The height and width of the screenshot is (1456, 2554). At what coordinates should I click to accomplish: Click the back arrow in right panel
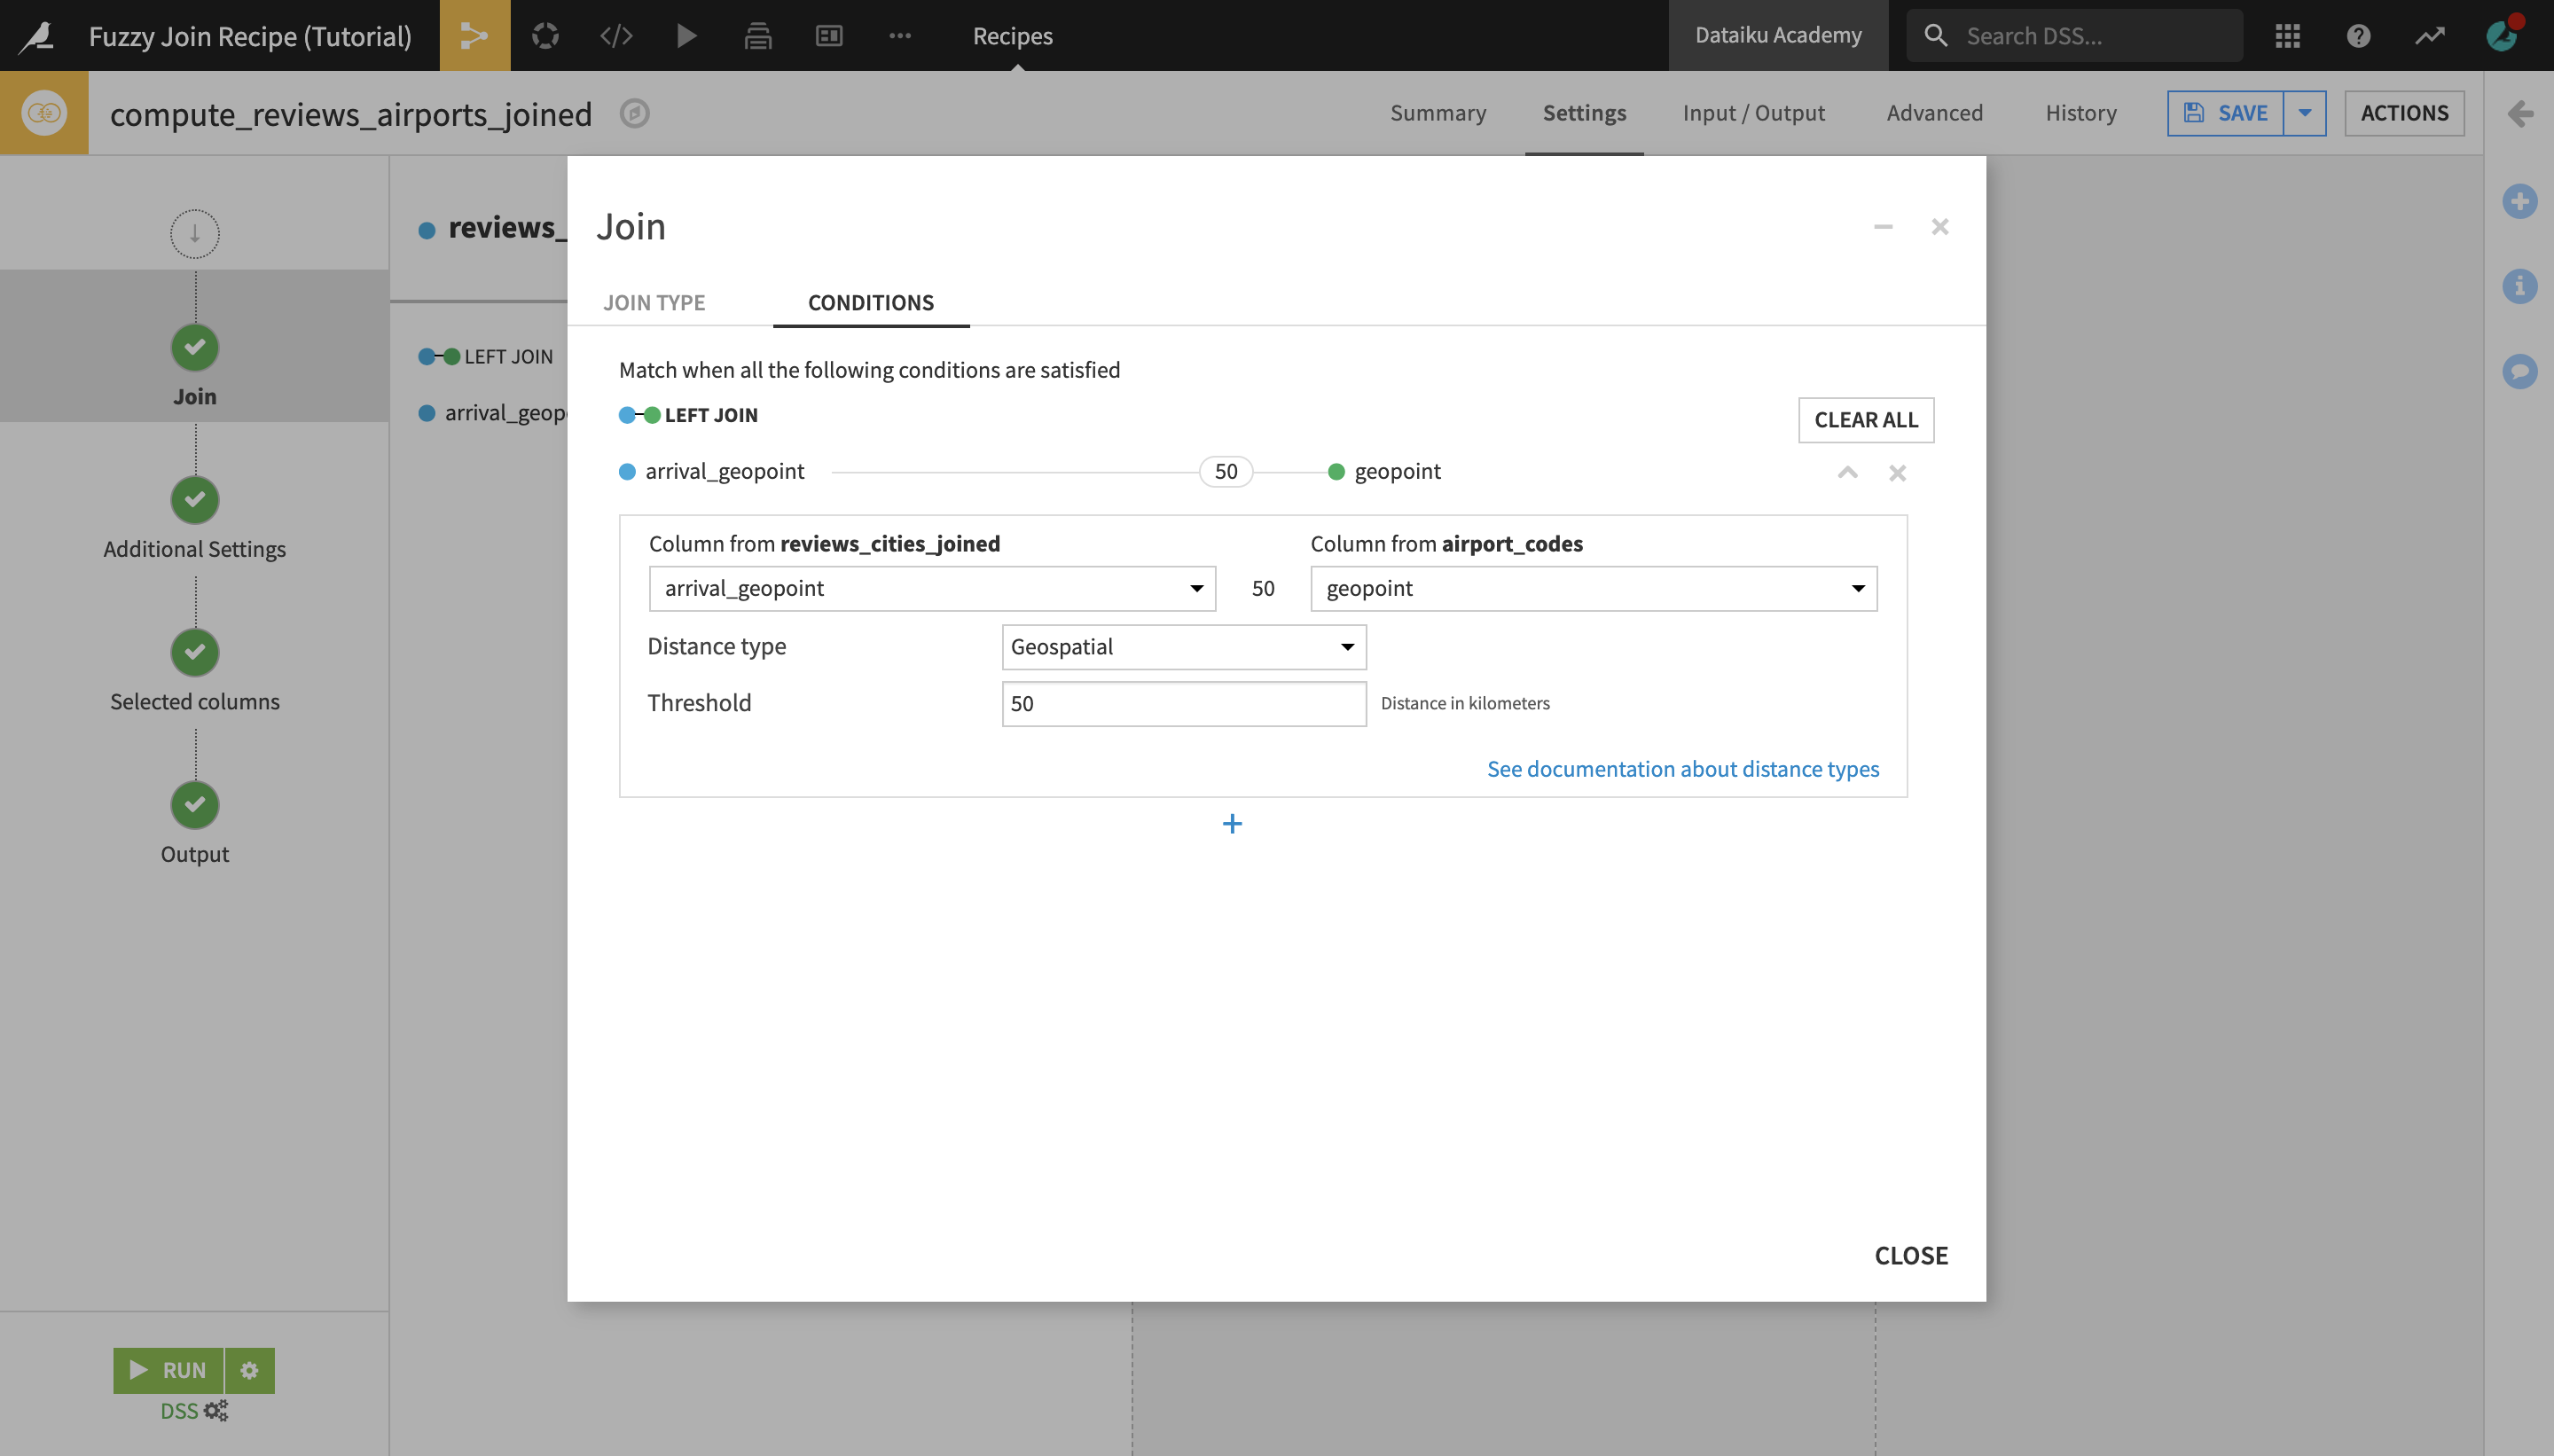(x=2519, y=113)
